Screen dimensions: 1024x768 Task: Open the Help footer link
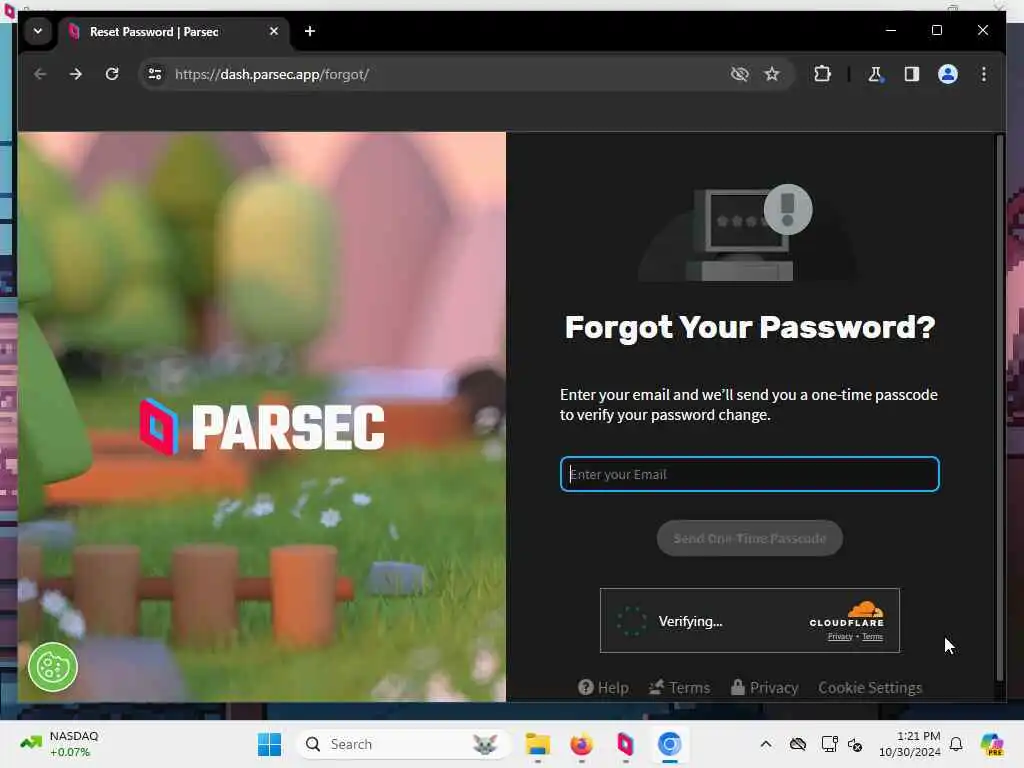pyautogui.click(x=603, y=688)
